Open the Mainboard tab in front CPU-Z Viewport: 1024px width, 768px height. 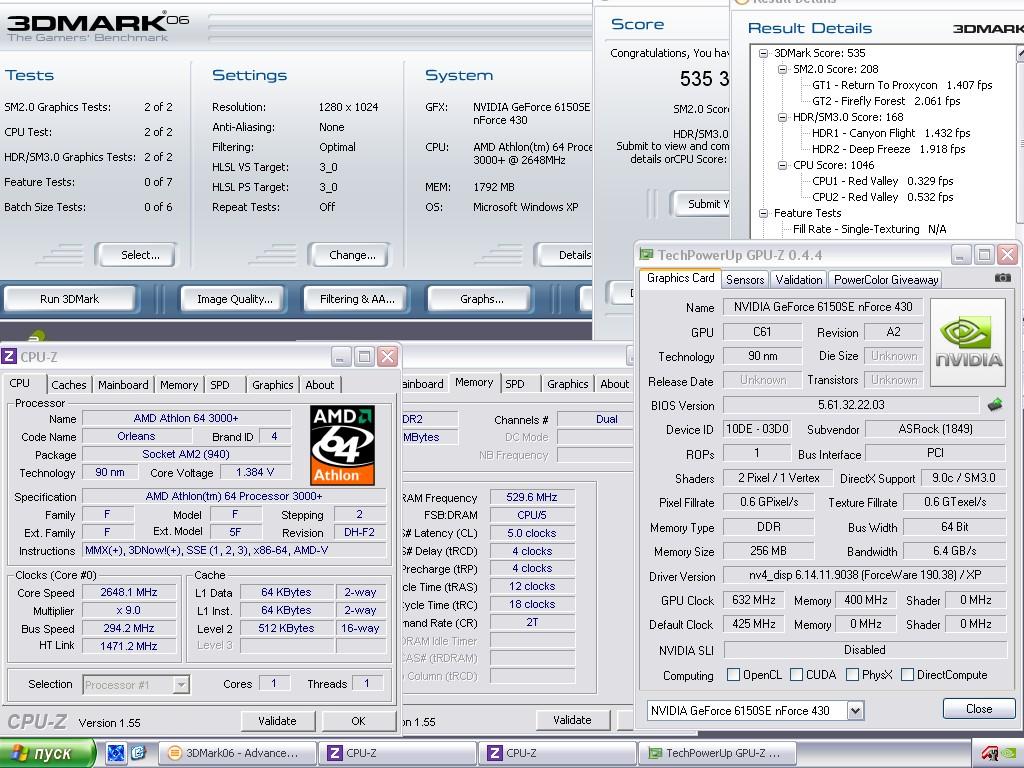click(x=123, y=385)
